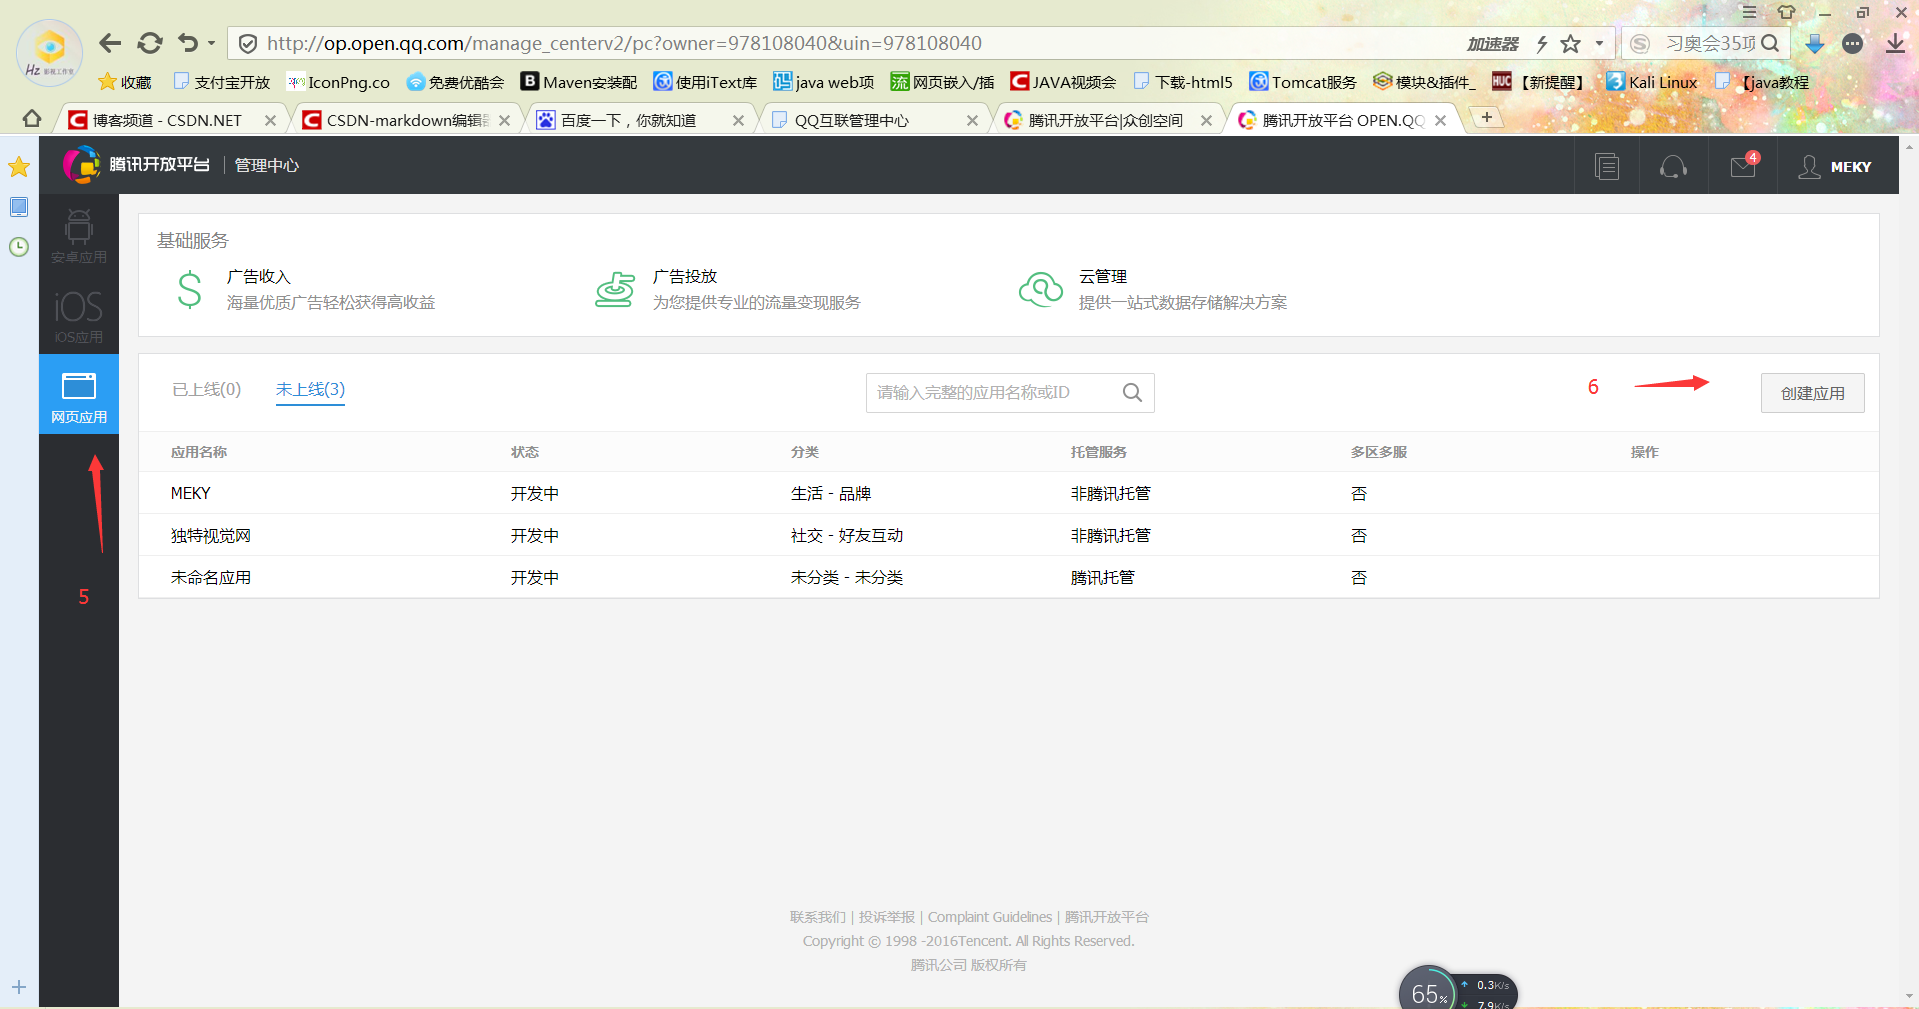Click the 腾讯开放平台 footer link
This screenshot has height=1009, width=1919.
coord(1107,917)
